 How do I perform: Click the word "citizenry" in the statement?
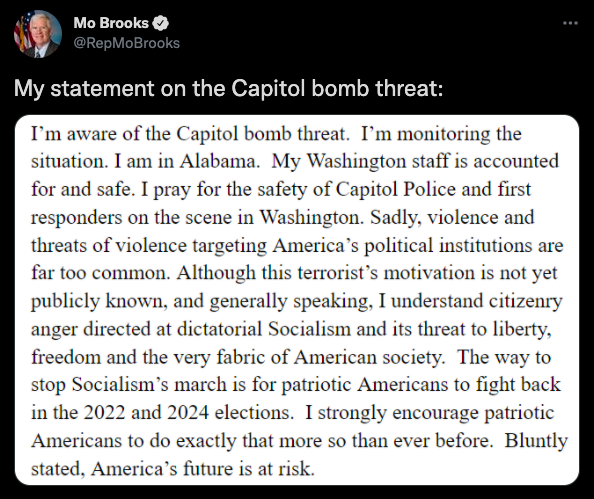(x=526, y=301)
